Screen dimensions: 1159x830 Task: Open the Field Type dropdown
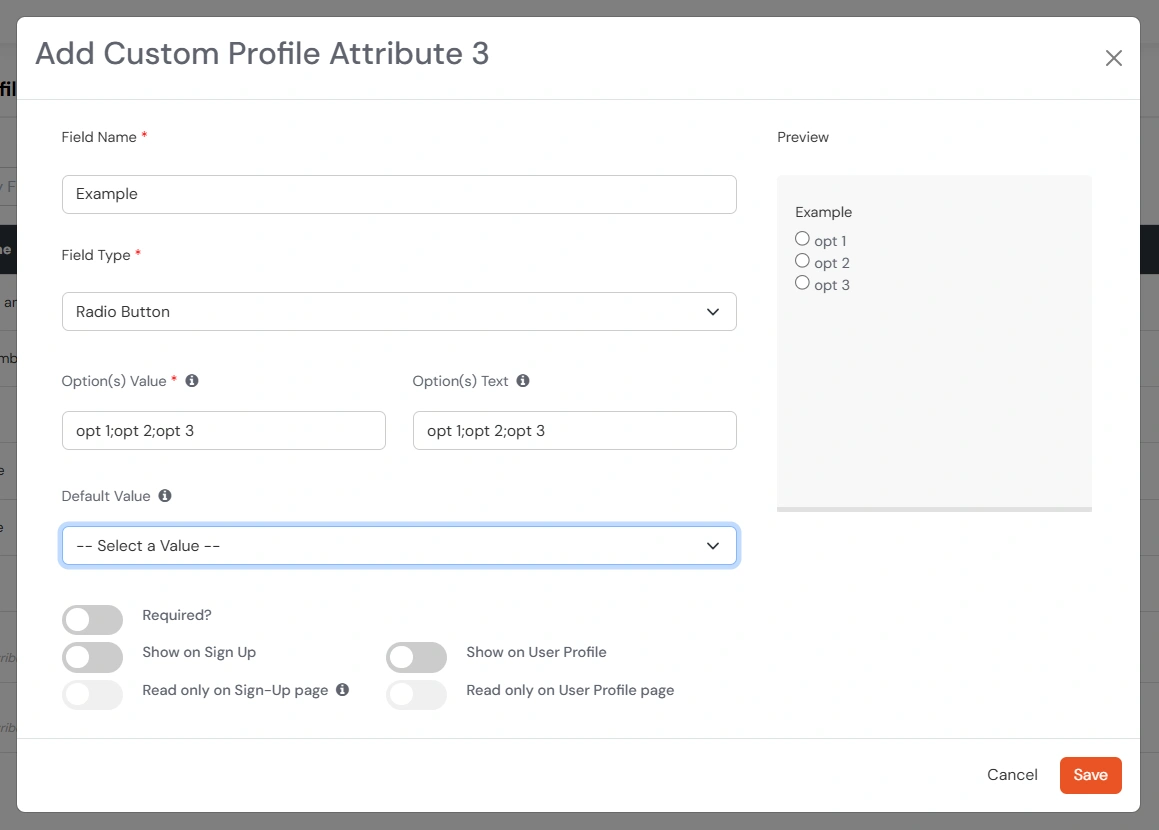[x=399, y=311]
